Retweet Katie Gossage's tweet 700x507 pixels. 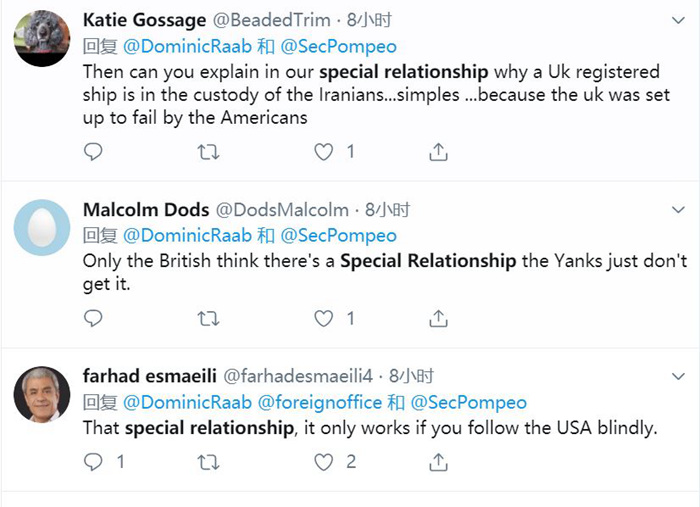(x=208, y=152)
